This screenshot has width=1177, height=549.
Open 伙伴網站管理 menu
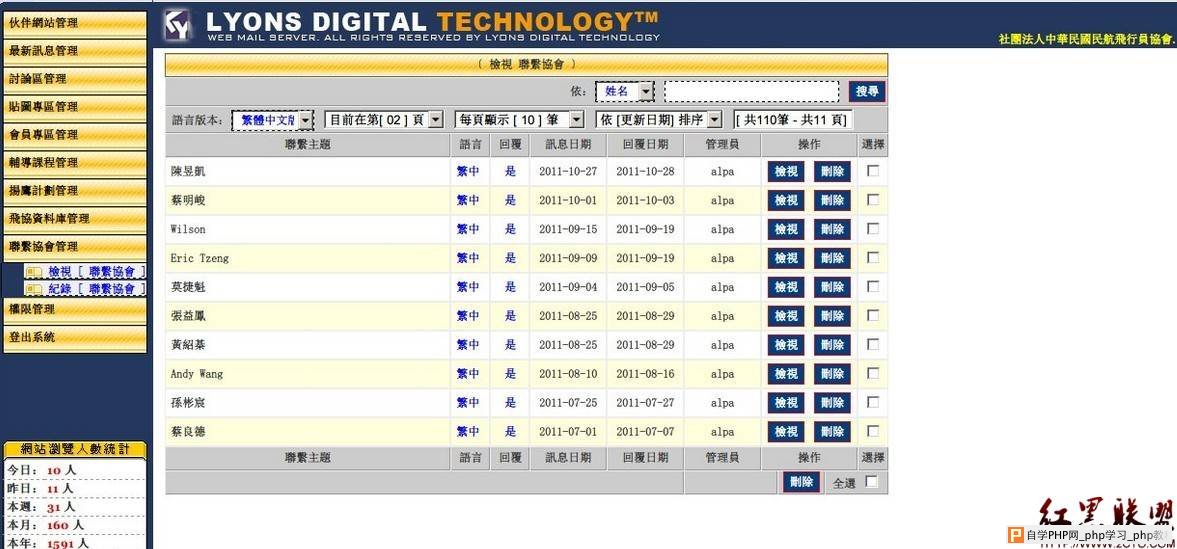click(x=74, y=23)
